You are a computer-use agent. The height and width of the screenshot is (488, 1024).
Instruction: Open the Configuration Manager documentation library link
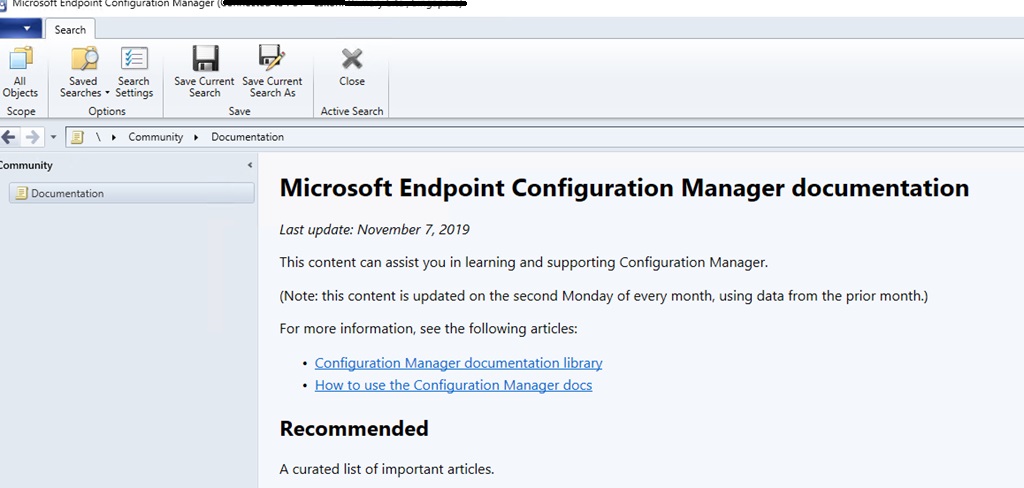coord(458,363)
